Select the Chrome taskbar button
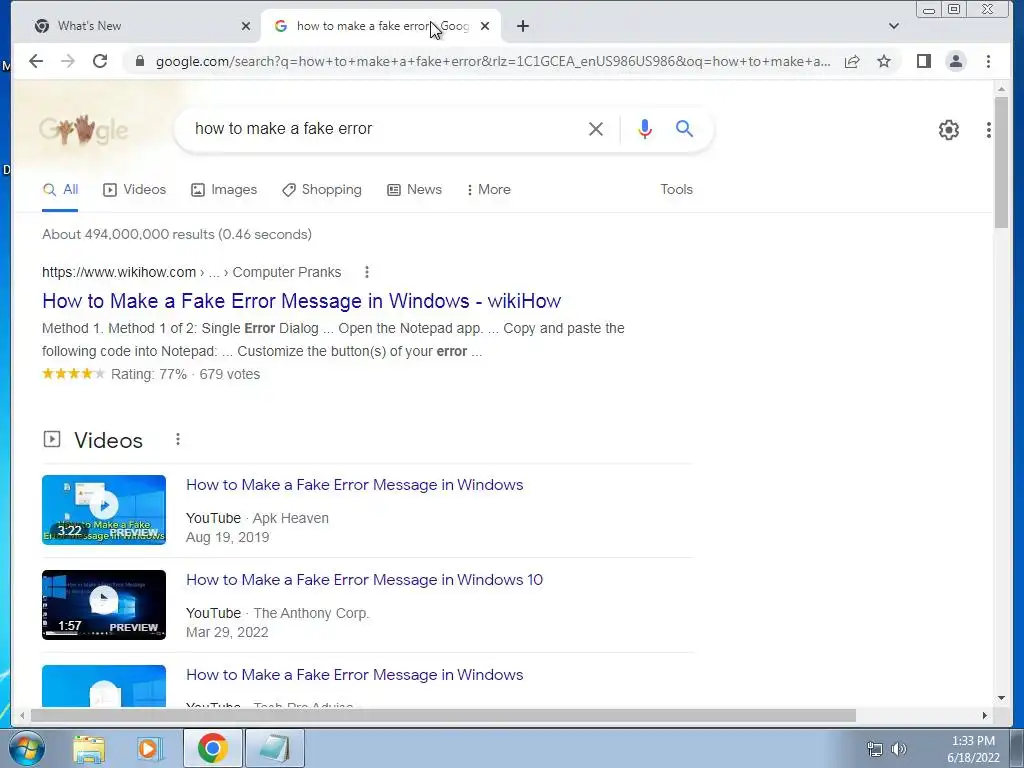This screenshot has width=1024, height=768. [213, 748]
